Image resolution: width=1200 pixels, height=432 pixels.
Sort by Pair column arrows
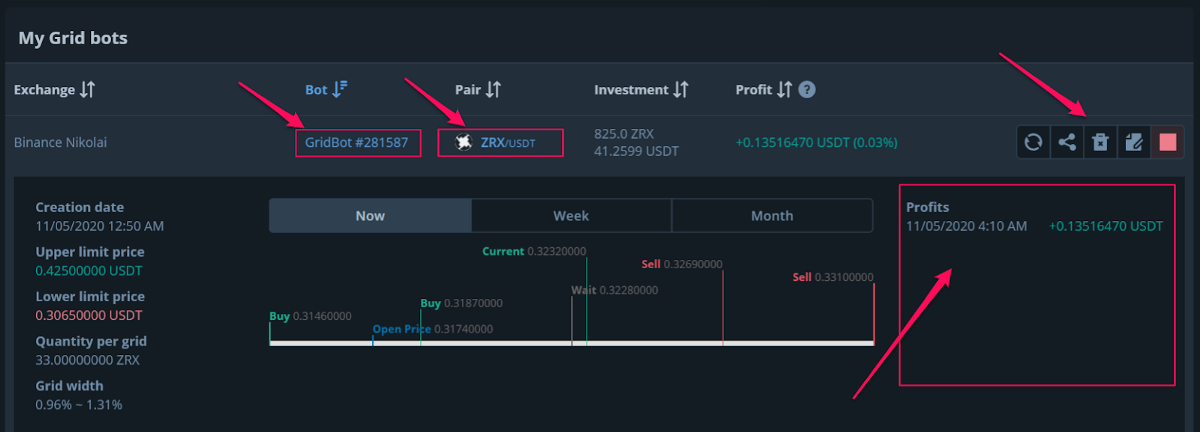pyautogui.click(x=492, y=90)
